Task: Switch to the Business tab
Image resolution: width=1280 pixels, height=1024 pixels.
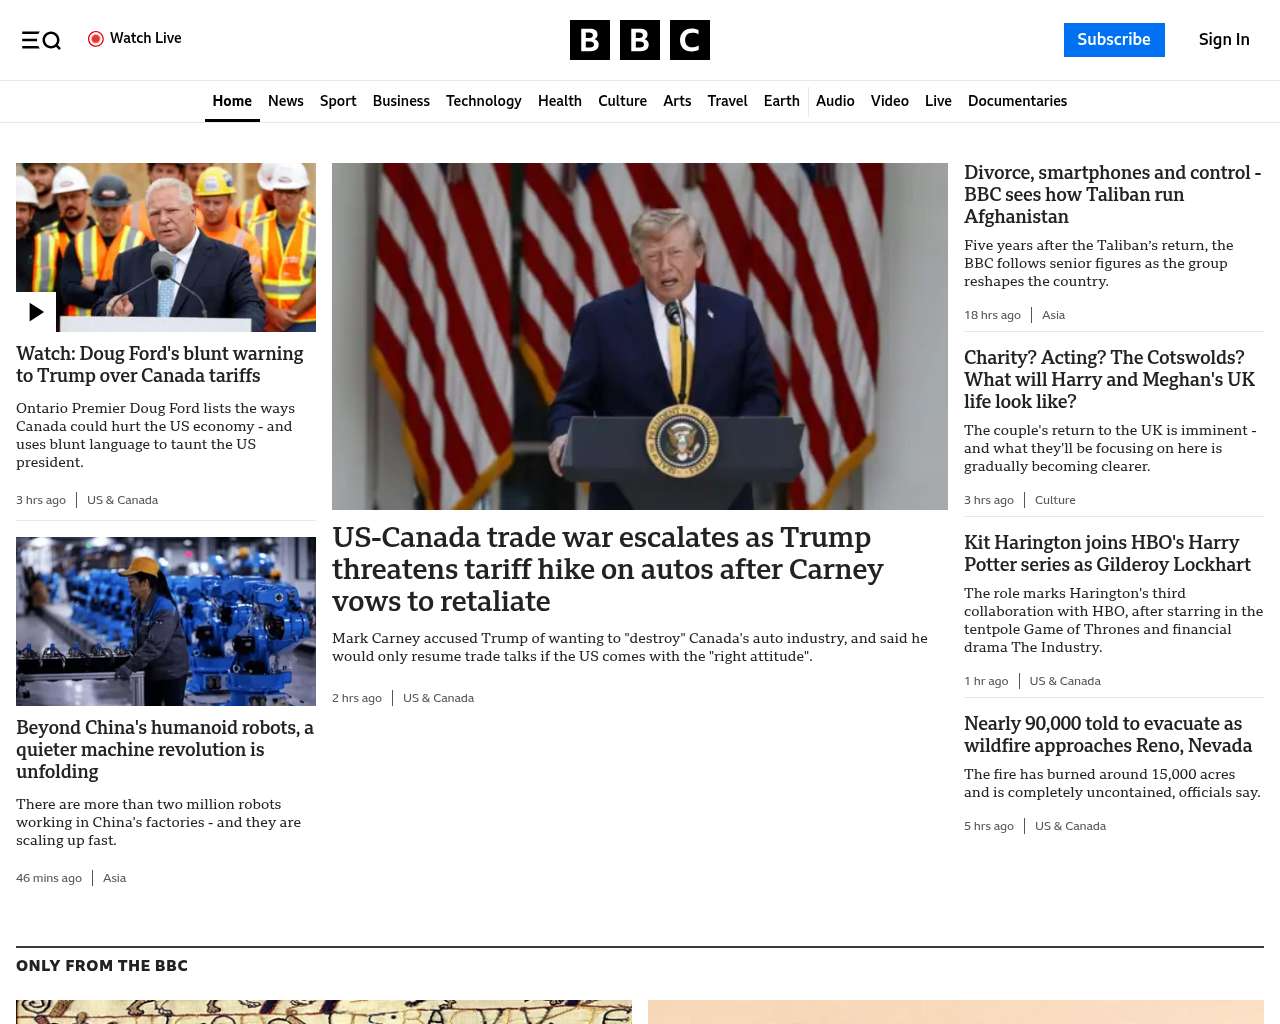Action: point(401,101)
